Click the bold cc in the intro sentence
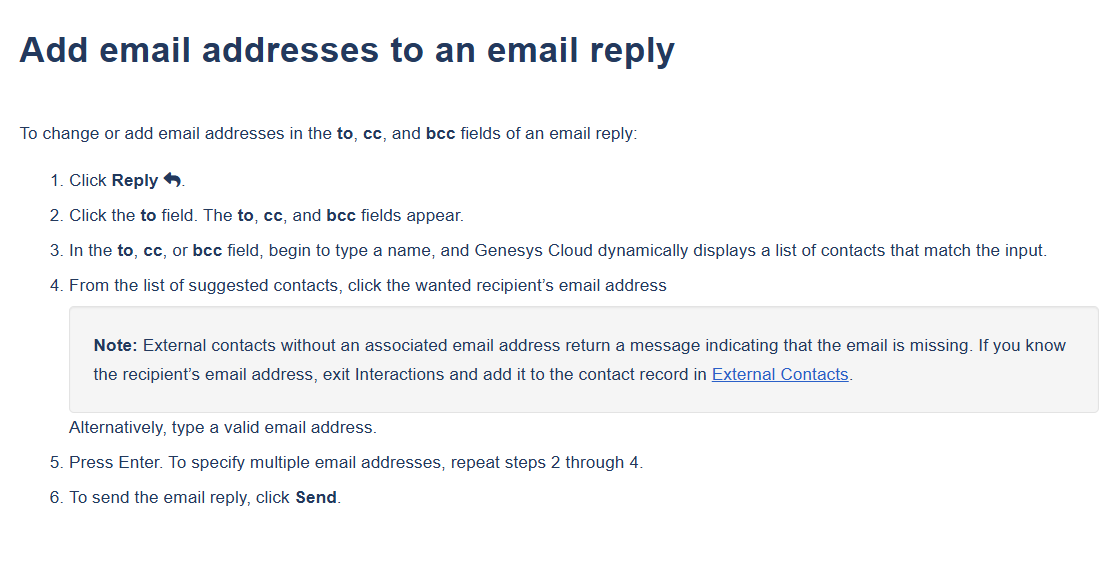 [x=372, y=133]
